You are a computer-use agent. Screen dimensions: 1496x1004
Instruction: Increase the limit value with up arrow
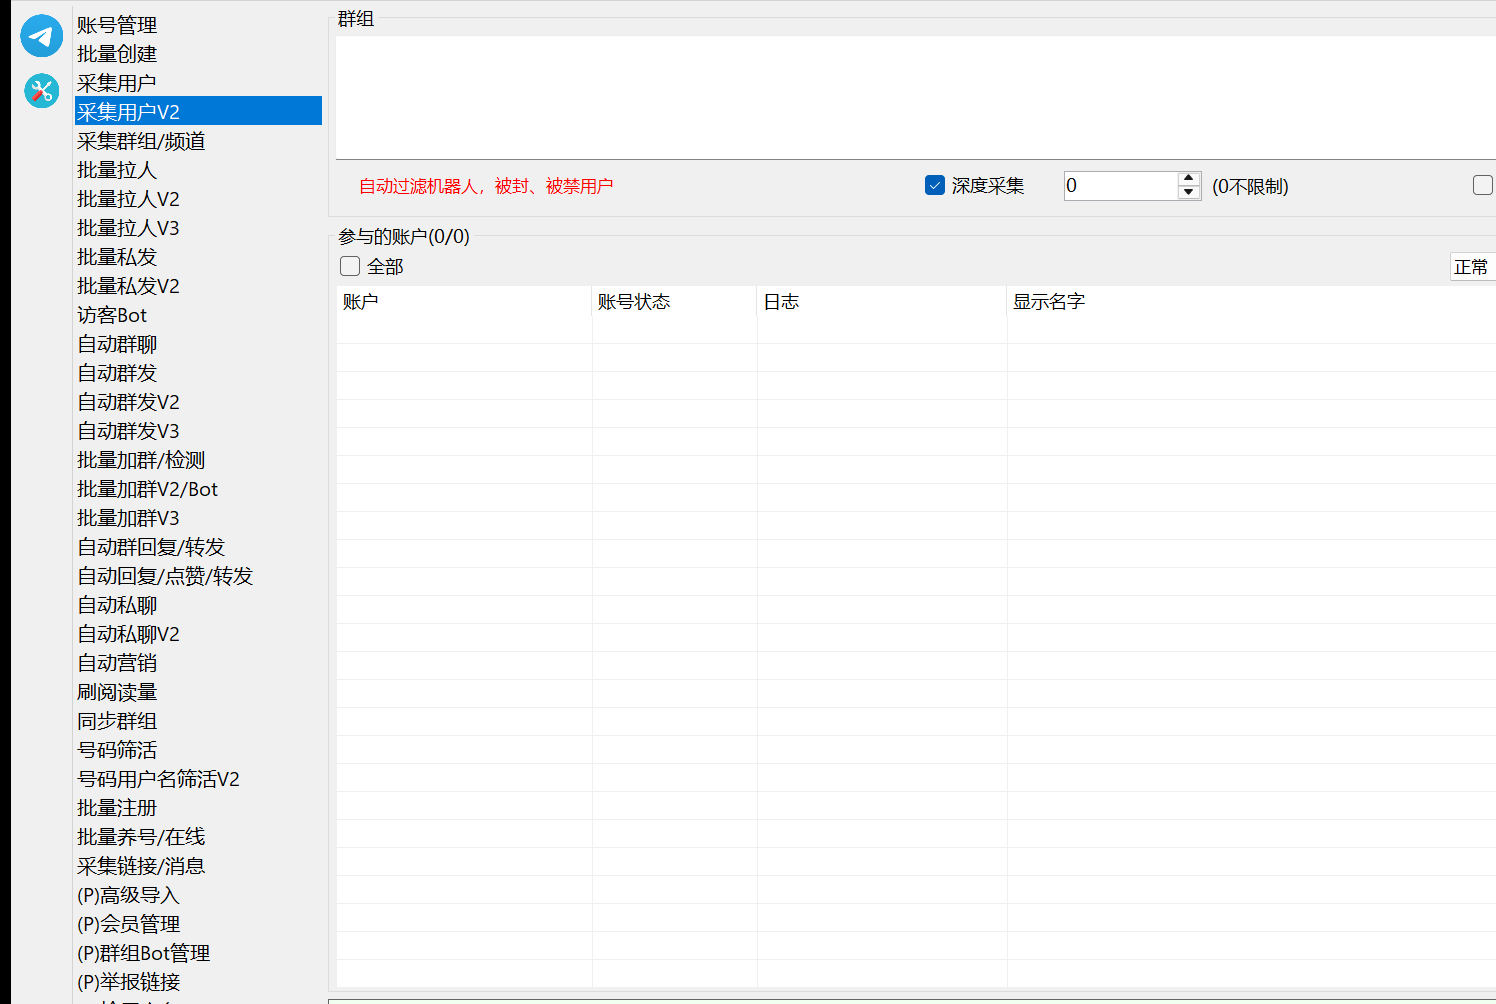coord(1189,178)
